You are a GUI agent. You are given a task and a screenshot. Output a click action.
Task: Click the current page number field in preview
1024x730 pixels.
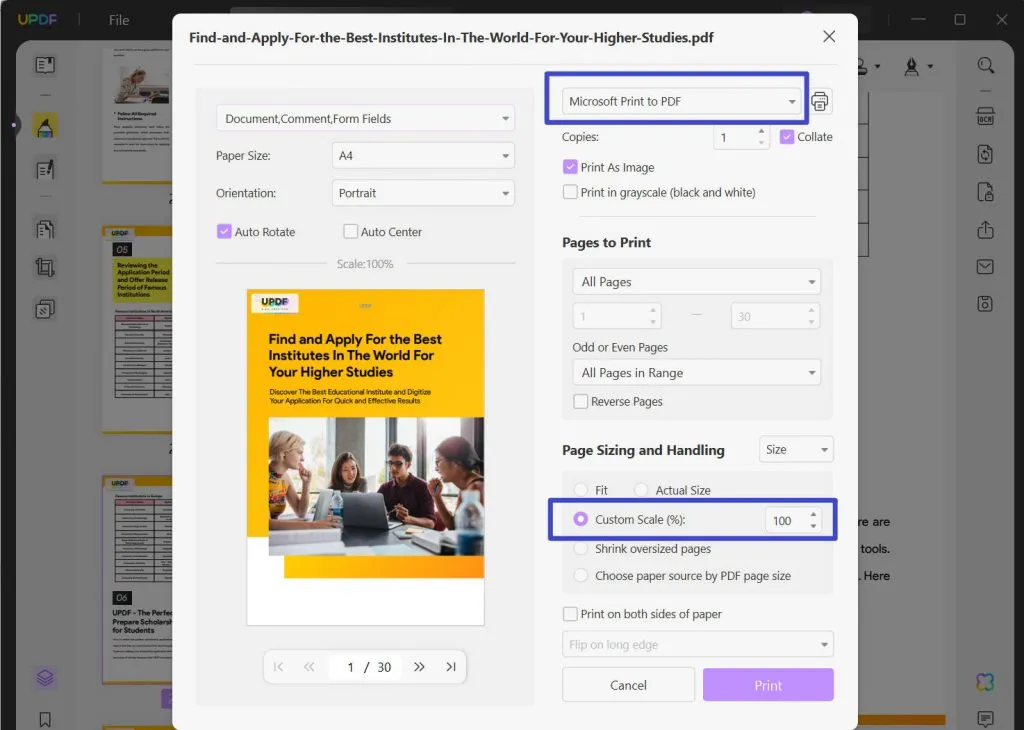tap(350, 667)
